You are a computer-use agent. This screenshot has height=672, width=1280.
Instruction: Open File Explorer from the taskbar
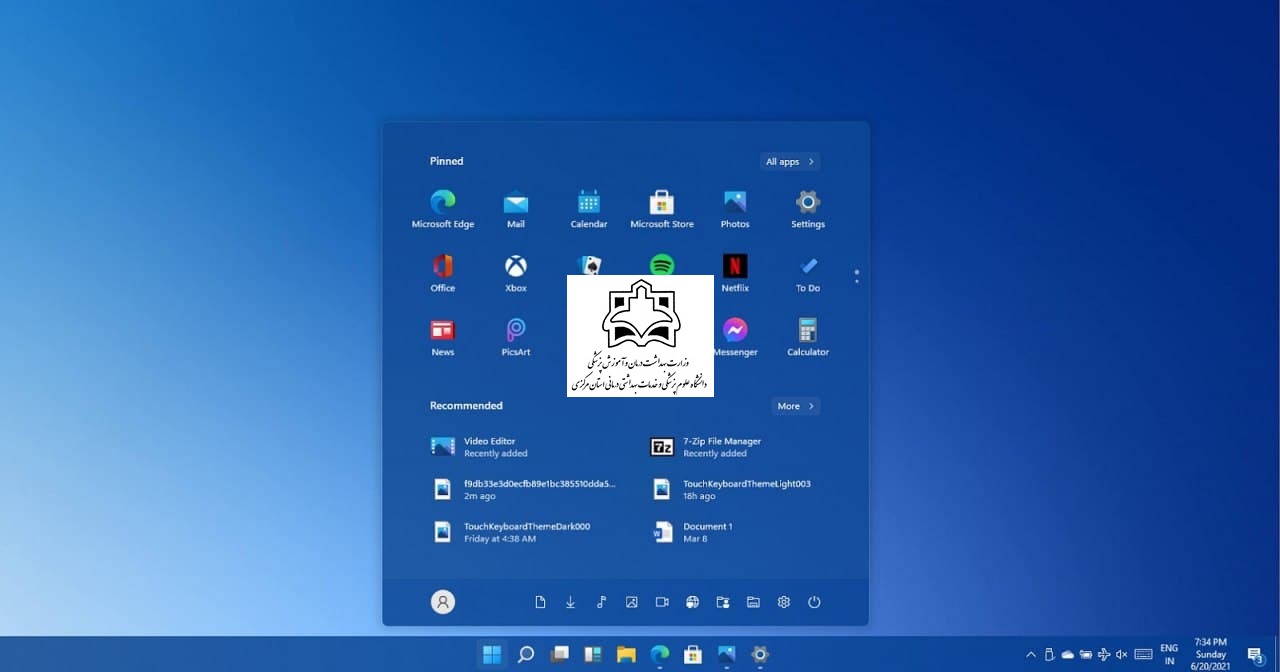click(x=626, y=655)
